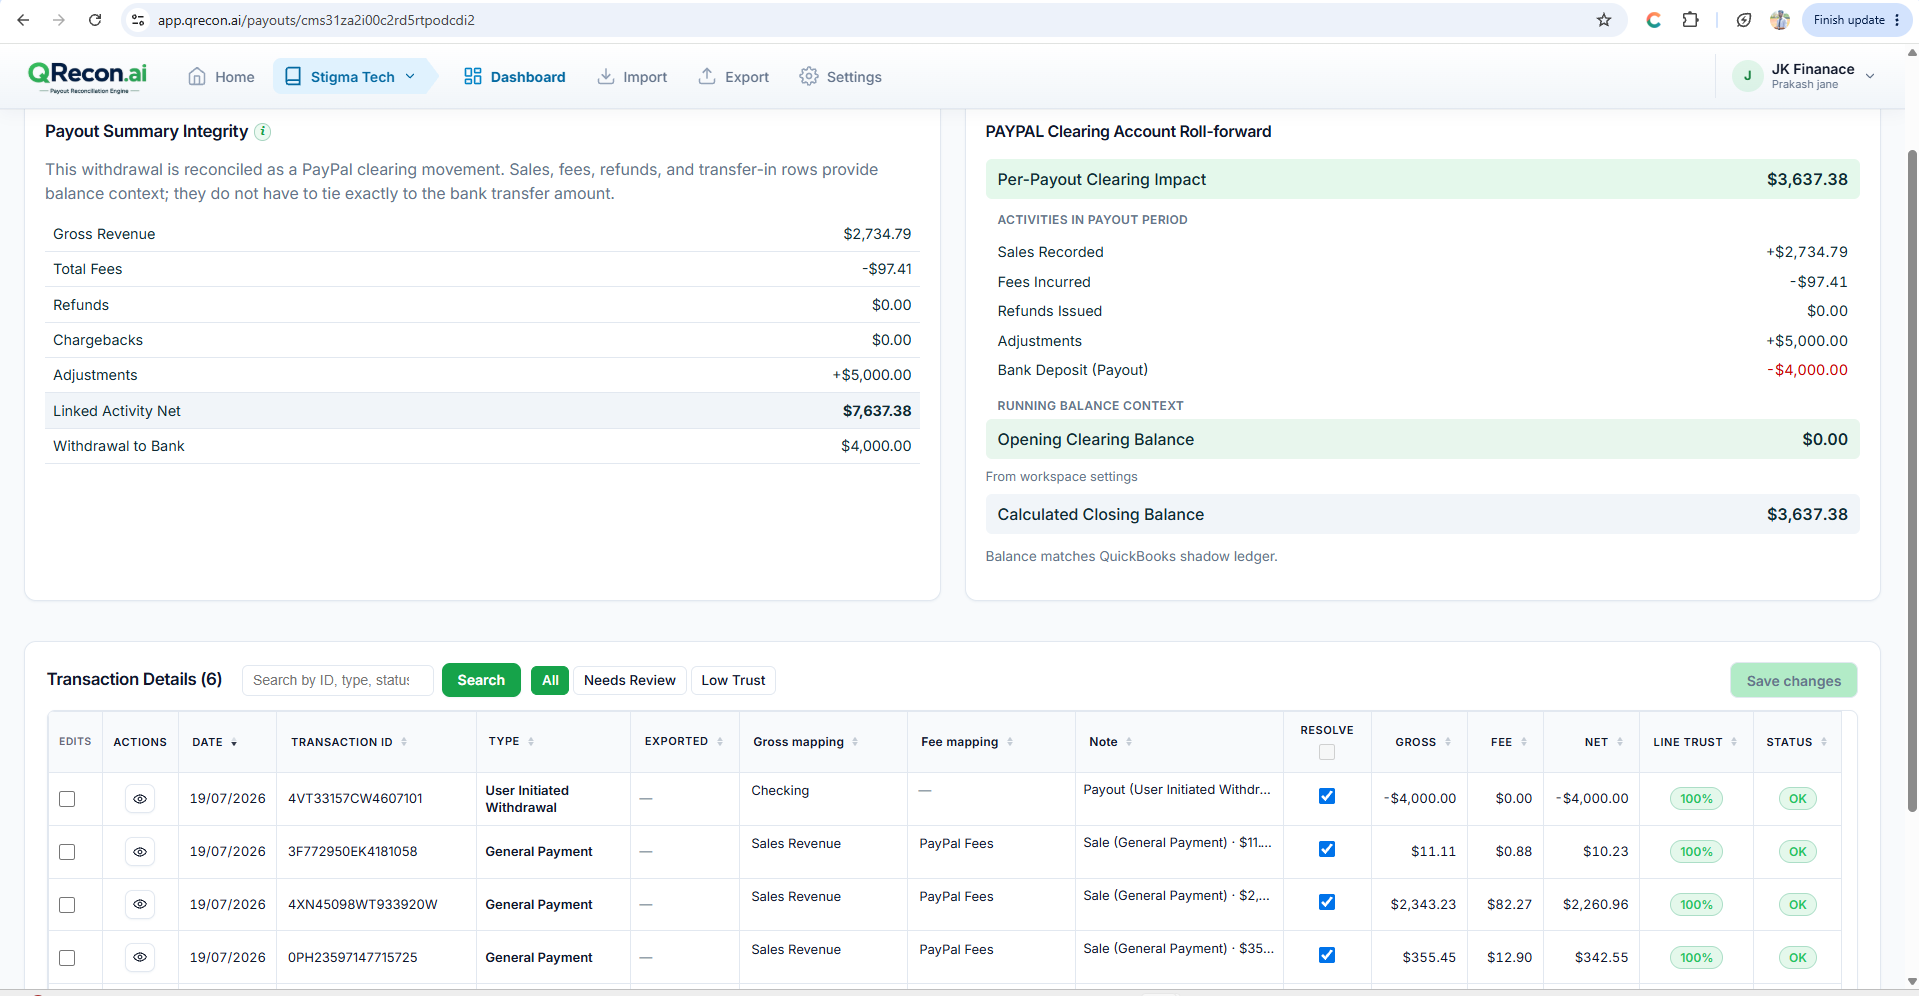The width and height of the screenshot is (1919, 996).
Task: Open browser extensions puzzle icon
Action: [1690, 20]
